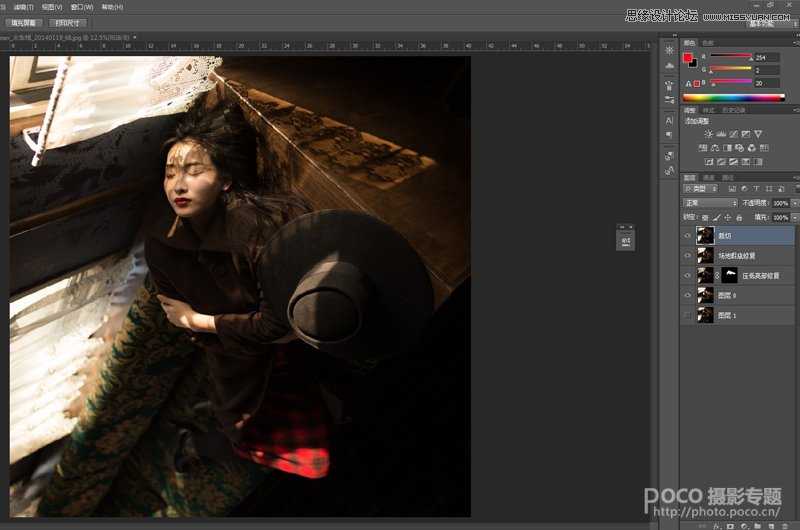The width and height of the screenshot is (800, 530).
Task: Click the Brightness/Contrast adjustment icon
Action: click(x=709, y=134)
